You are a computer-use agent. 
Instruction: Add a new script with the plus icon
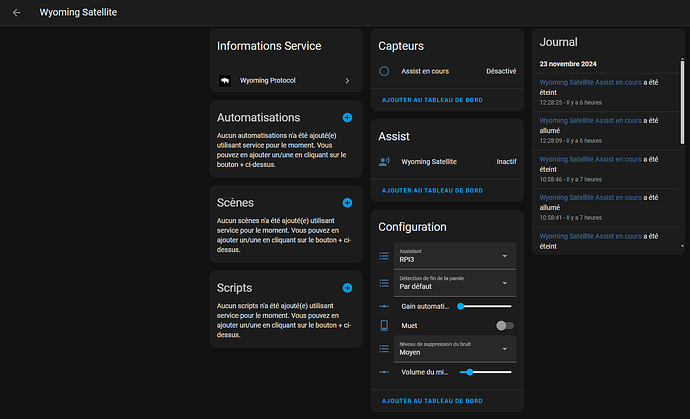347,288
